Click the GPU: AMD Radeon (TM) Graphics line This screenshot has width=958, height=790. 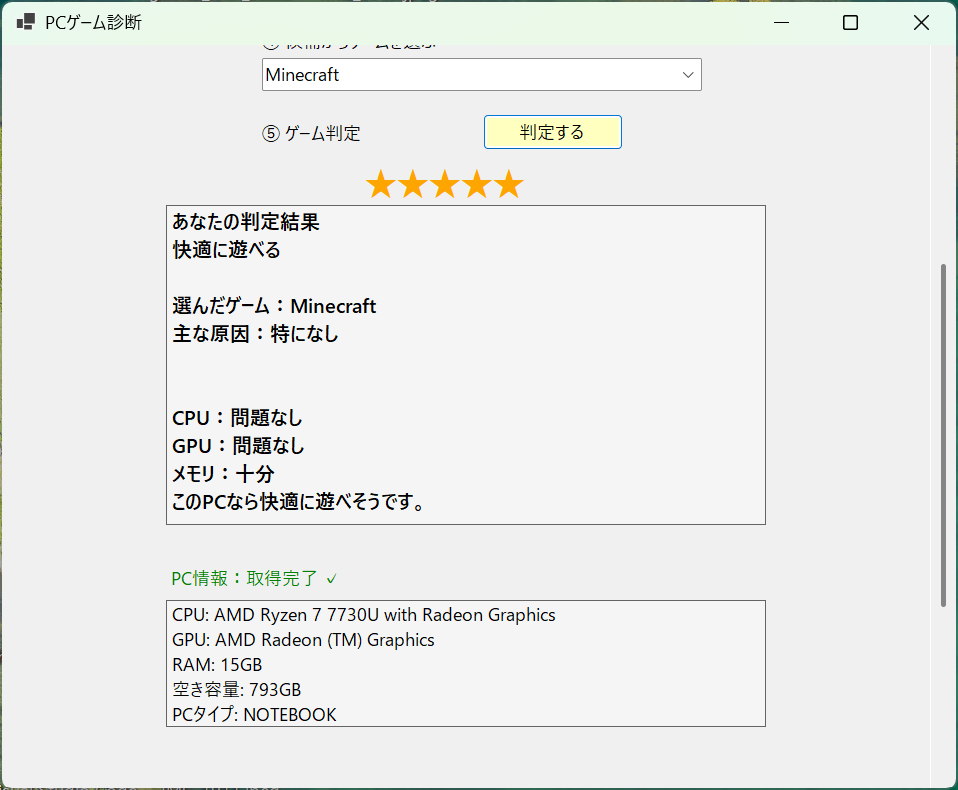pyautogui.click(x=303, y=640)
